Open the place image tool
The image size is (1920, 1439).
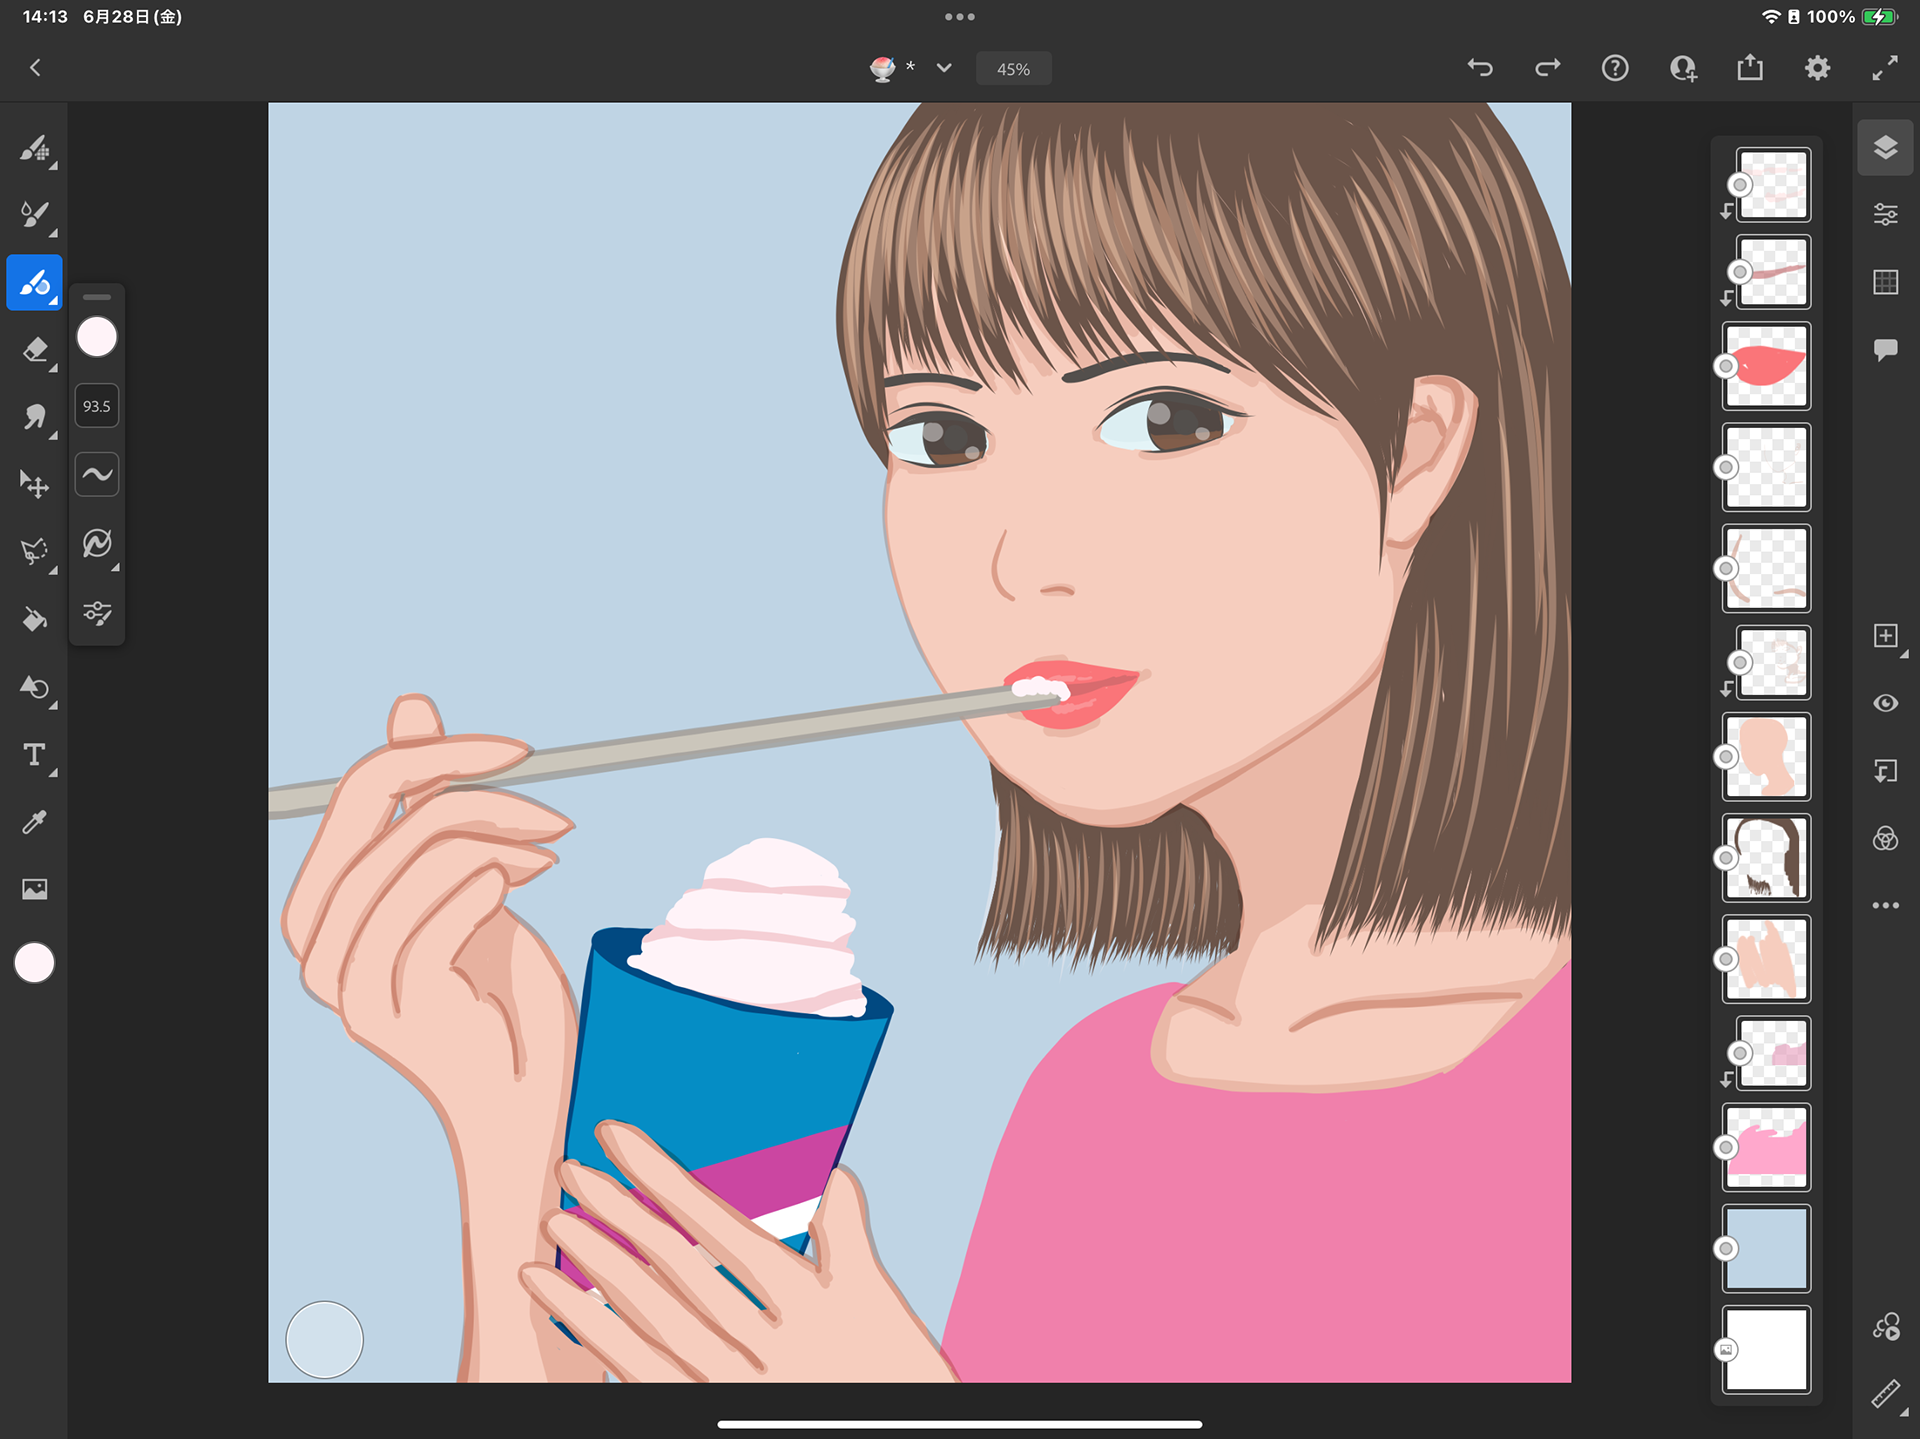tap(35, 889)
